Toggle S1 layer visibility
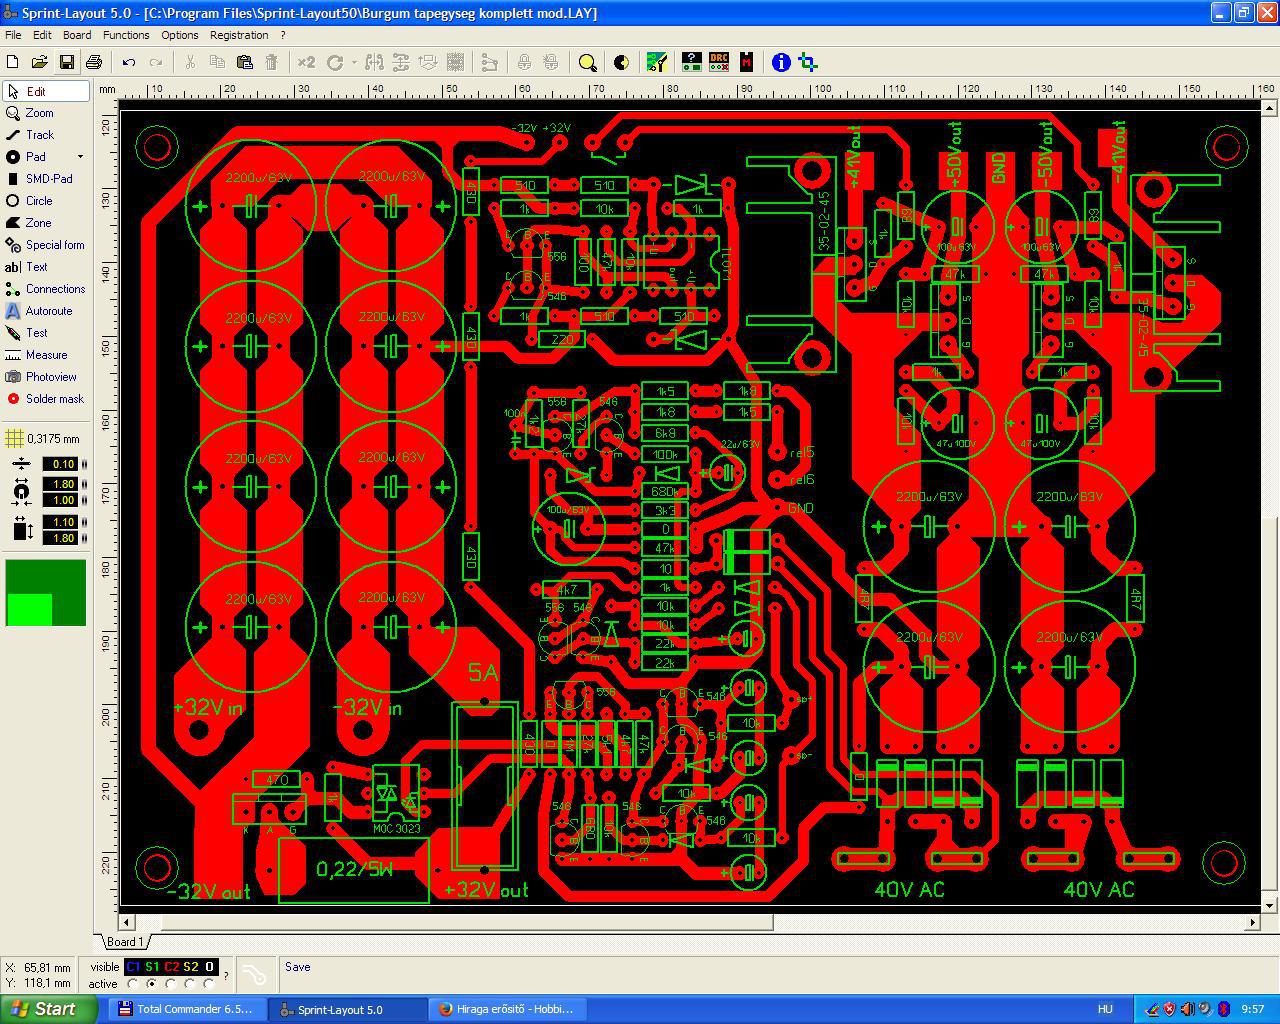The width and height of the screenshot is (1280, 1024). point(152,967)
